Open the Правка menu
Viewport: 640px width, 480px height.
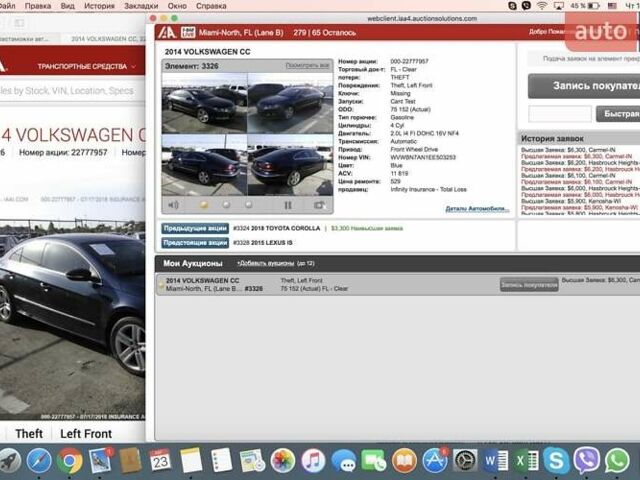[x=38, y=6]
